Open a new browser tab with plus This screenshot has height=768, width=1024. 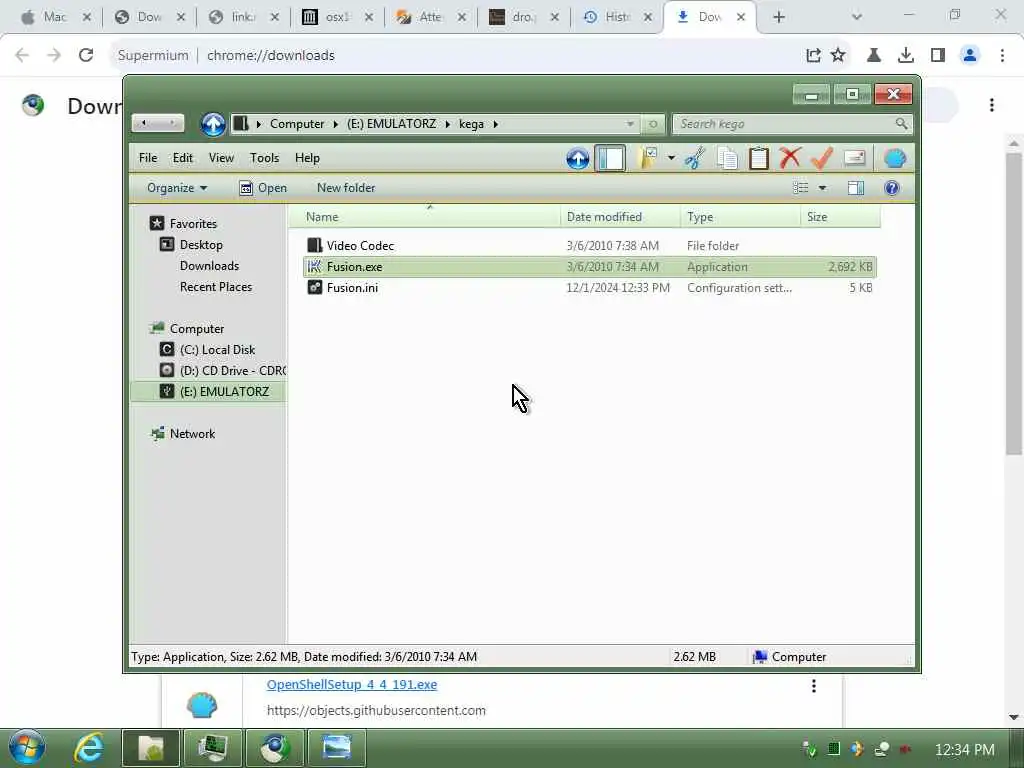pos(778,17)
